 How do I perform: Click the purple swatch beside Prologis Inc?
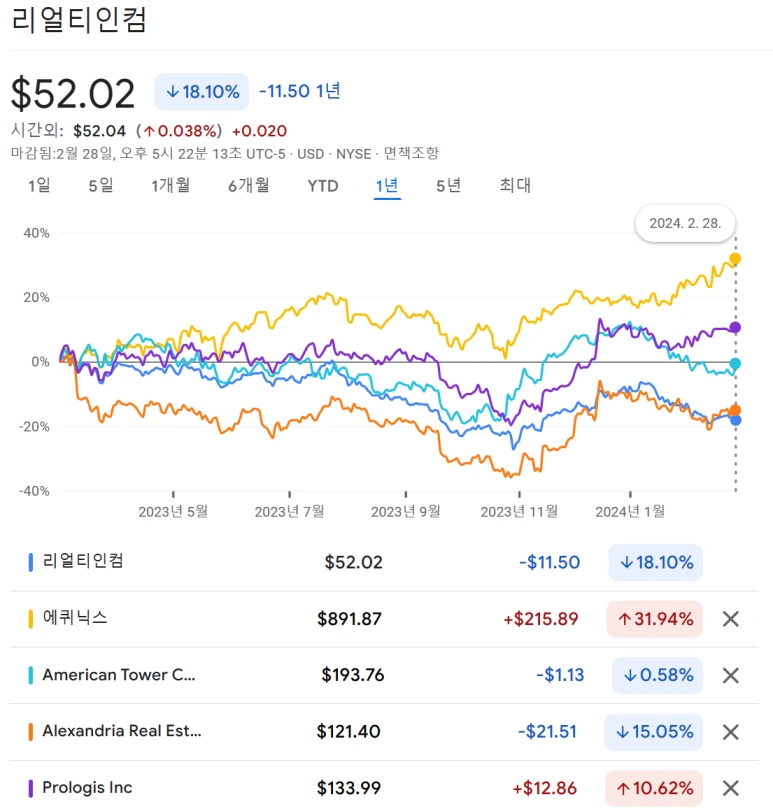(x=31, y=788)
